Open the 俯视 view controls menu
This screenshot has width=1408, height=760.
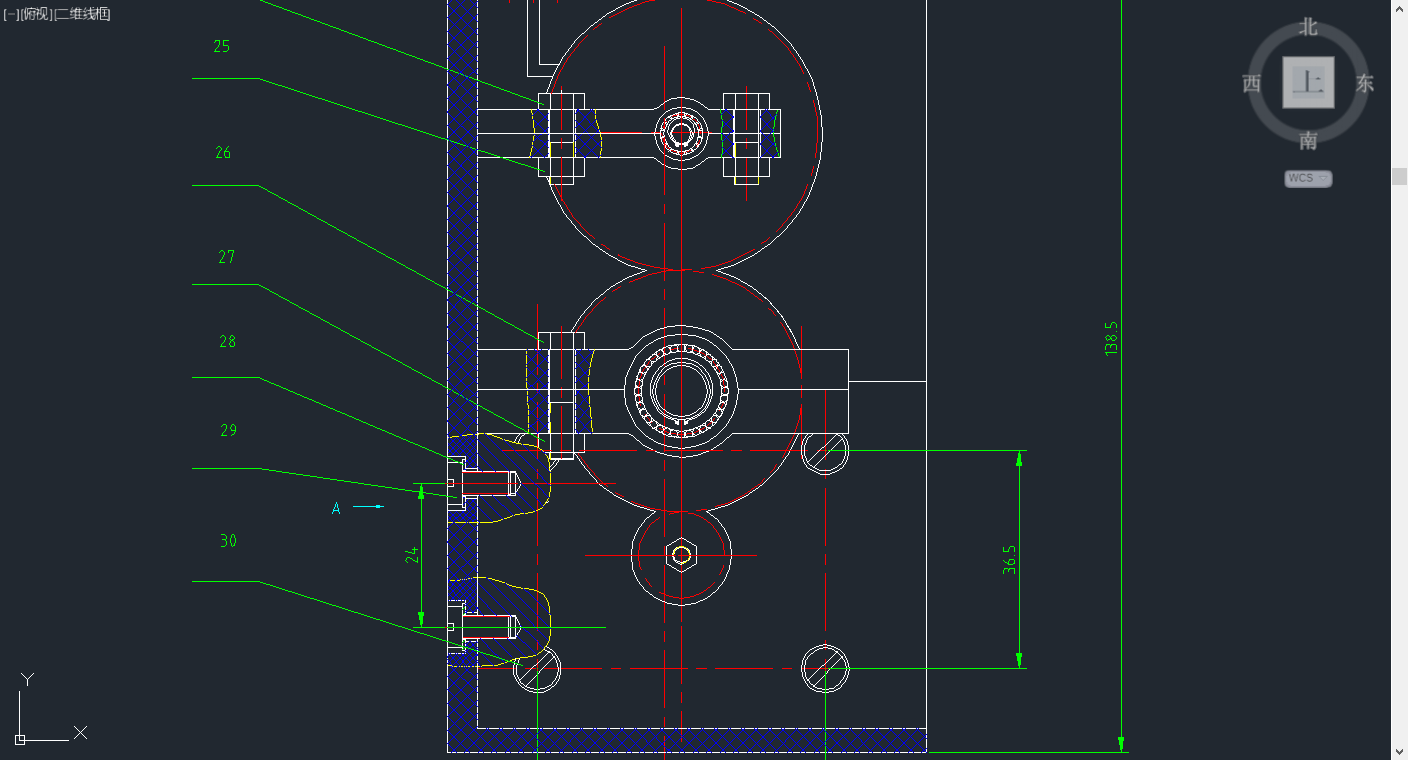(36, 14)
